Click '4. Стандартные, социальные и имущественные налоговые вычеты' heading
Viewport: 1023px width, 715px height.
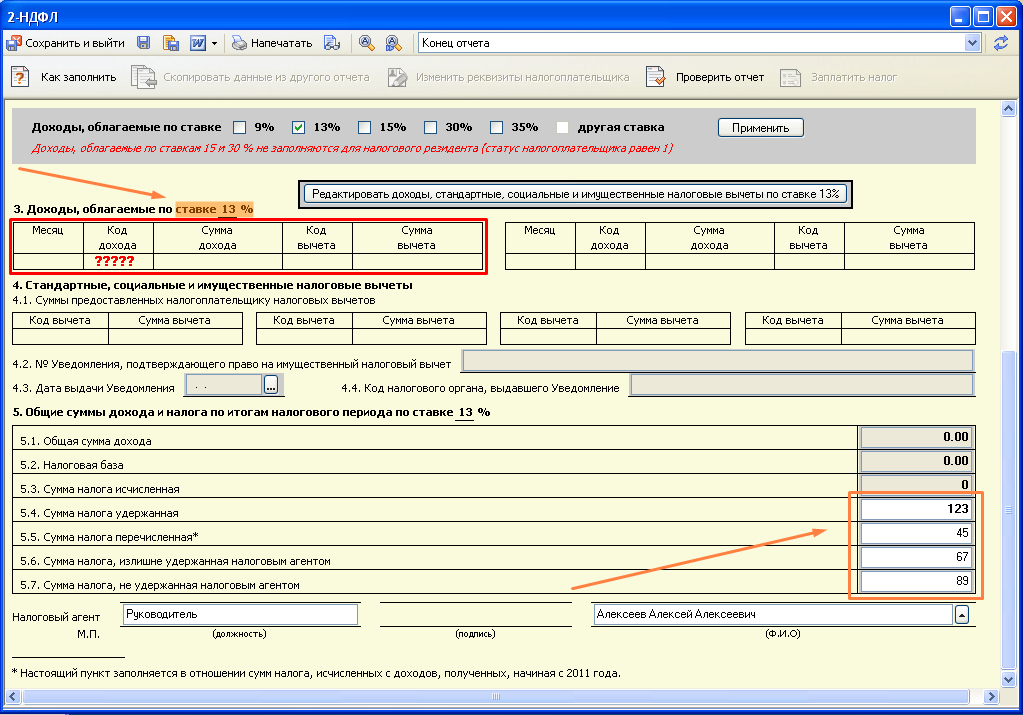[x=213, y=285]
